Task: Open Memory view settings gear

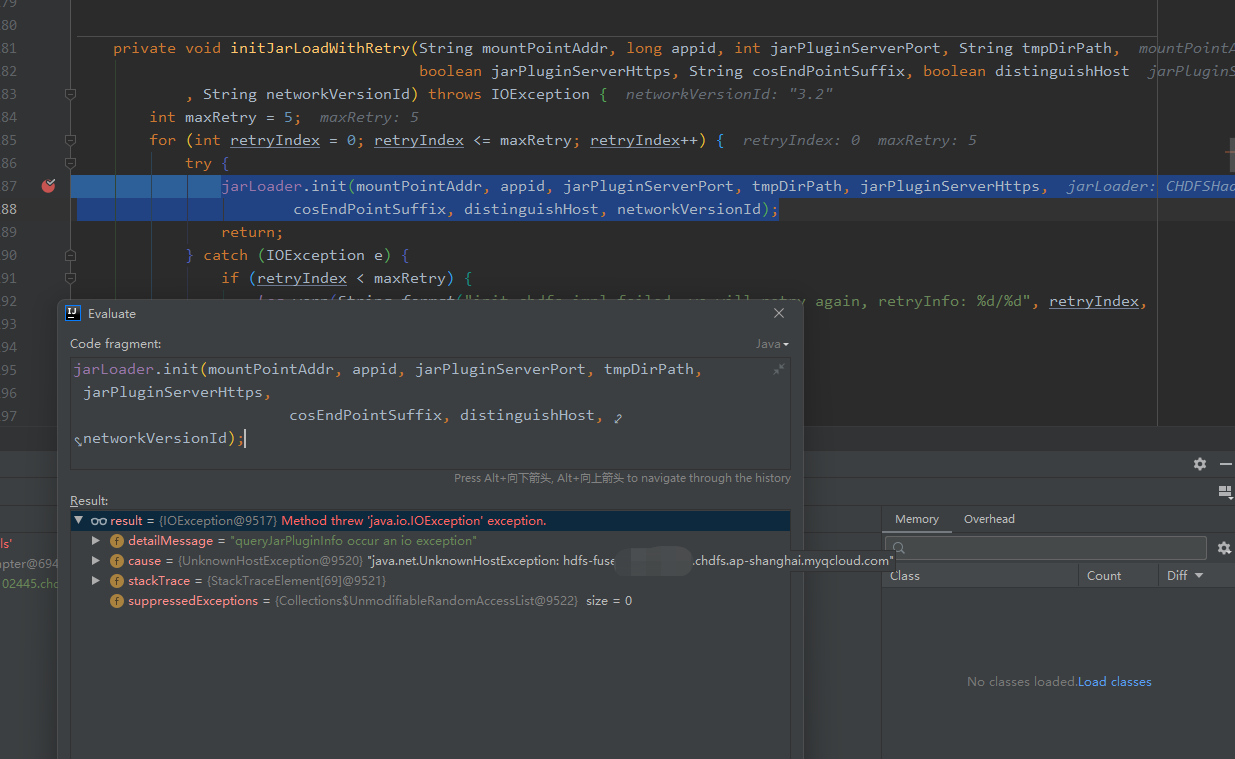Action: tap(1224, 548)
